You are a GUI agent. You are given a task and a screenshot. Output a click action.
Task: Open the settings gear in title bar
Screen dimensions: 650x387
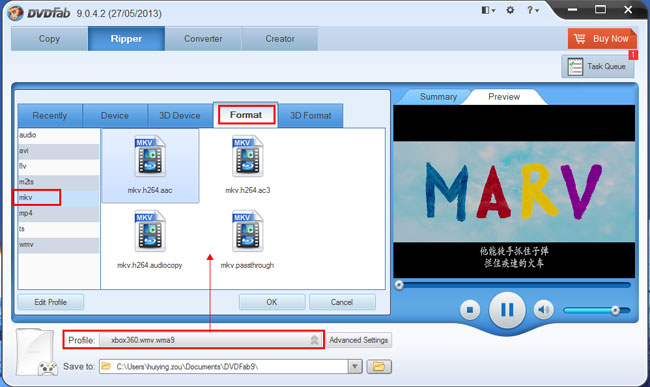[510, 10]
